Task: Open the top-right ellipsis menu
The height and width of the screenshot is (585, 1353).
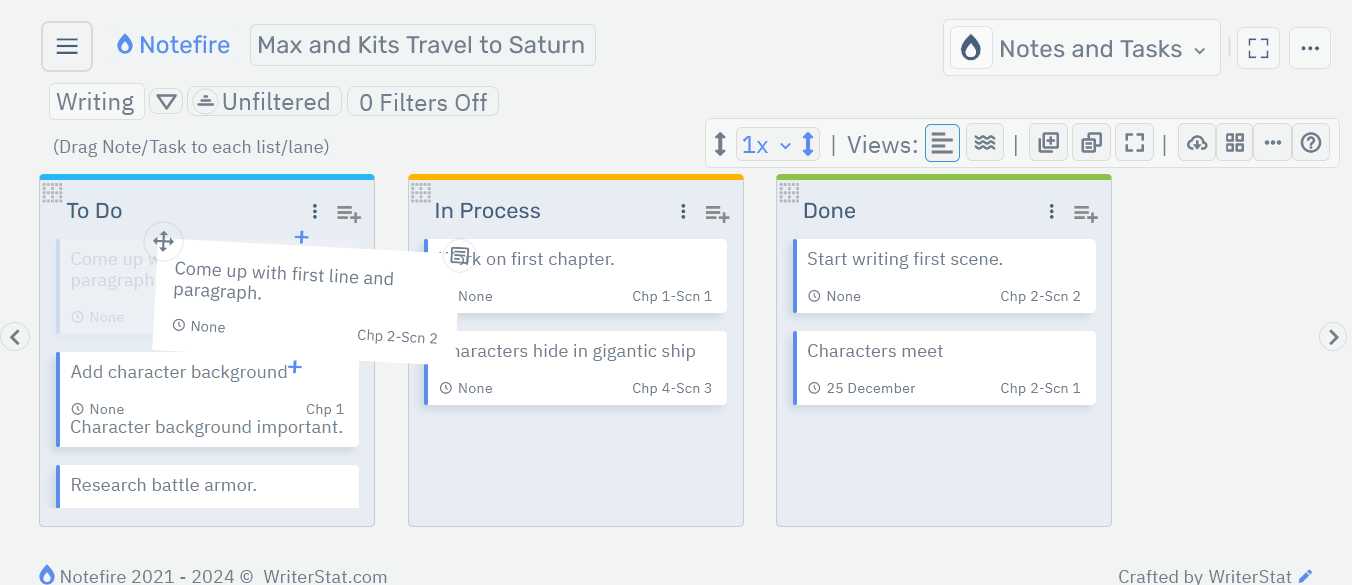Action: point(1310,47)
